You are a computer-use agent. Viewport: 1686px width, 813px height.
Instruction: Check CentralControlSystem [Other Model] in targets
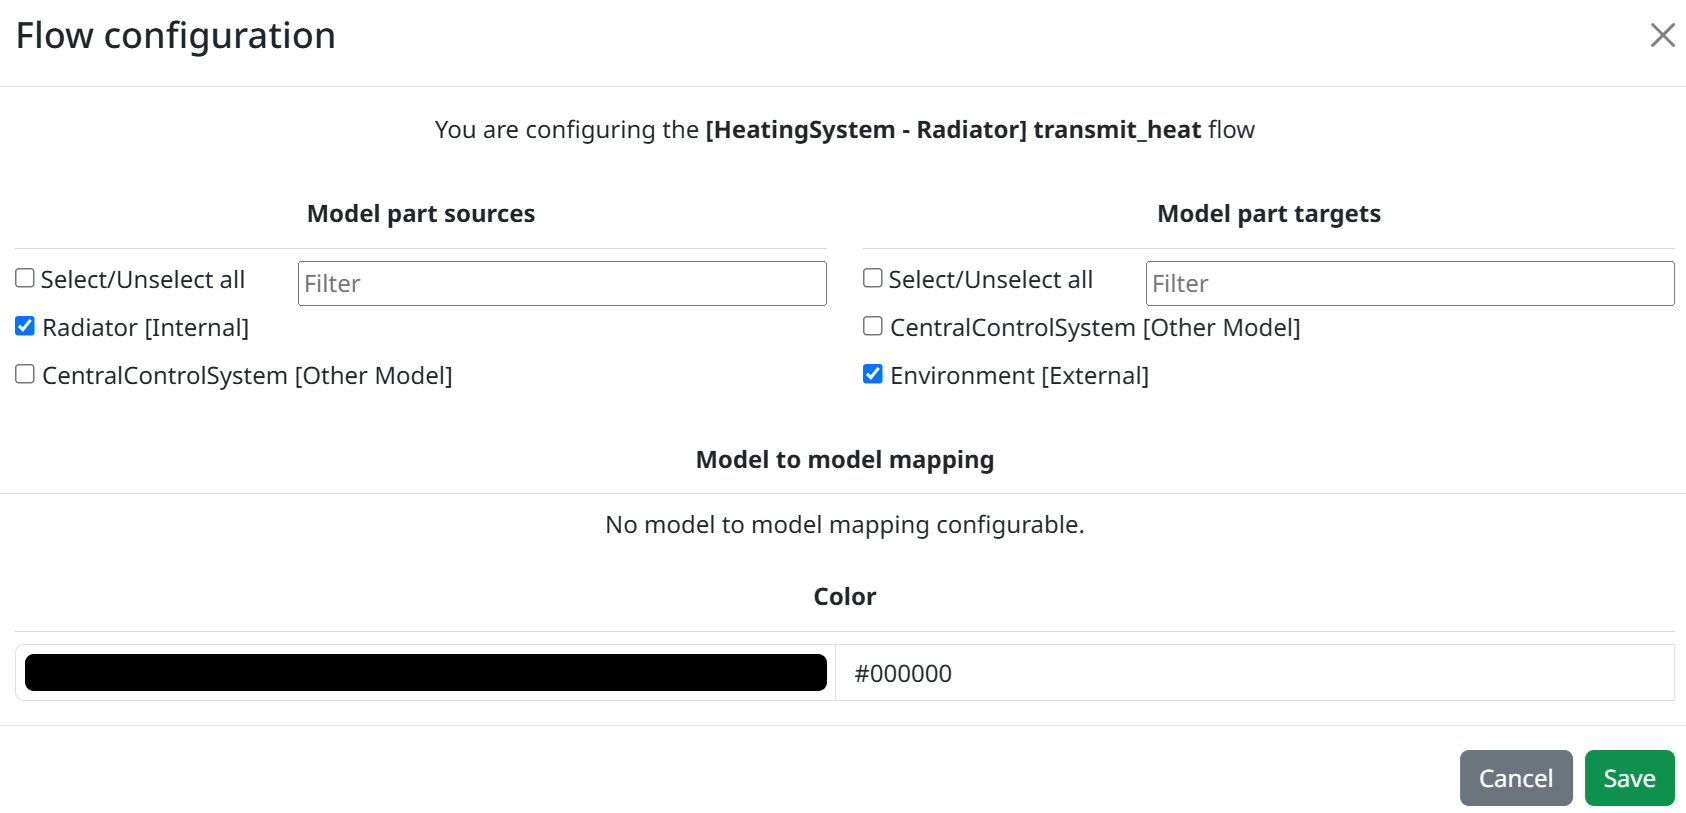click(873, 326)
